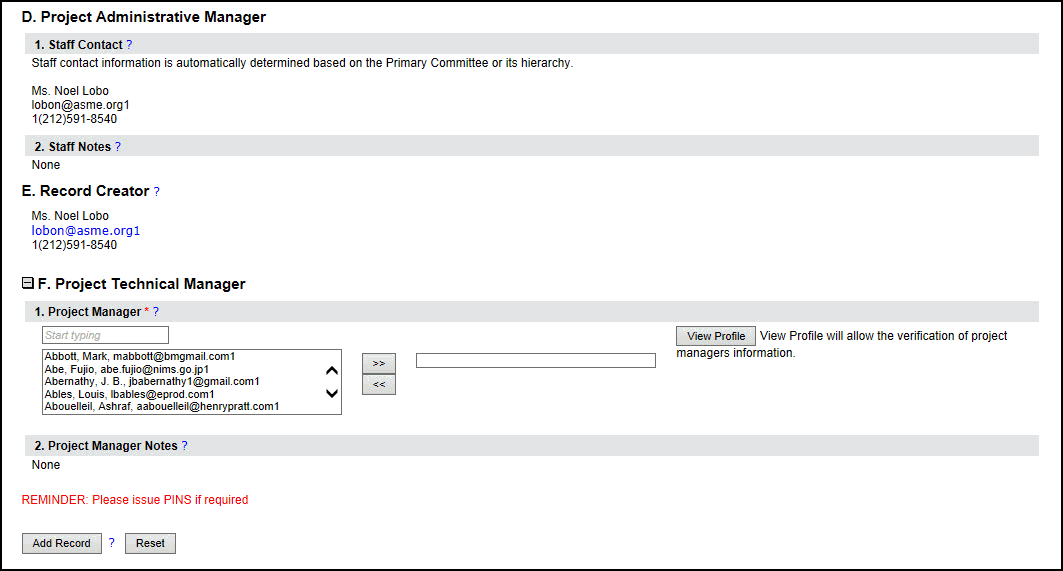The width and height of the screenshot is (1063, 571).
Task: Click the help icon next to Staff Notes
Action: (117, 147)
